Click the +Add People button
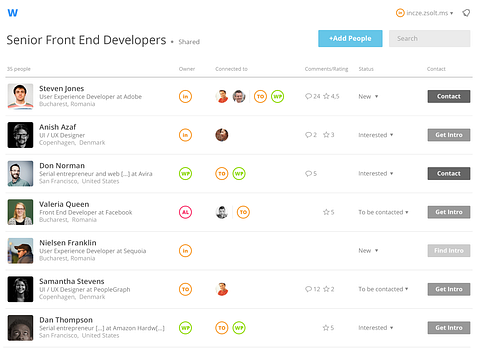The image size is (480, 360). pyautogui.click(x=350, y=39)
